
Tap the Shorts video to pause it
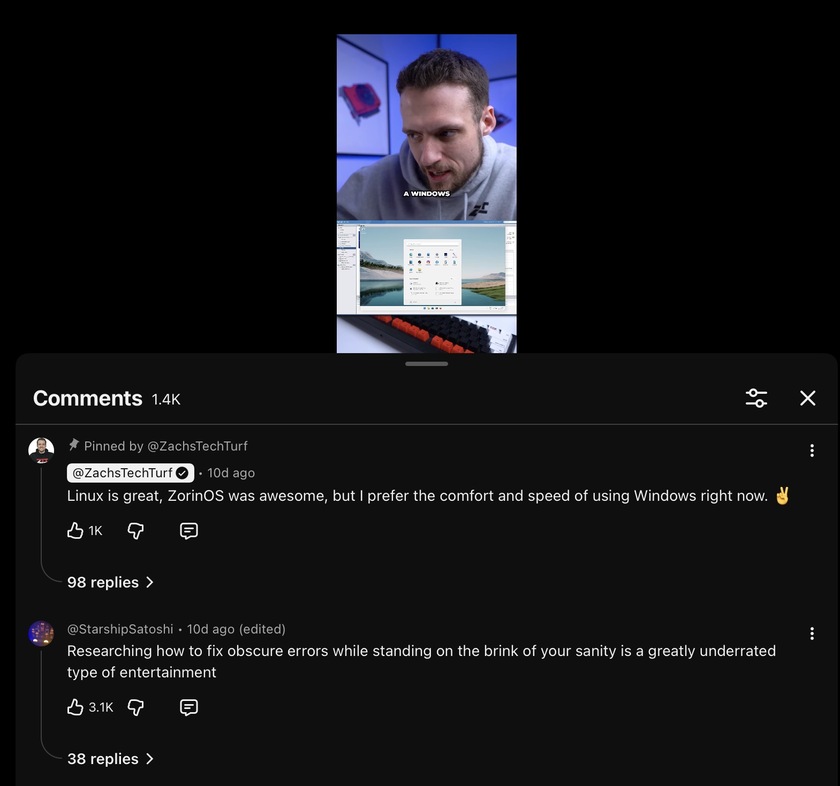click(x=426, y=193)
